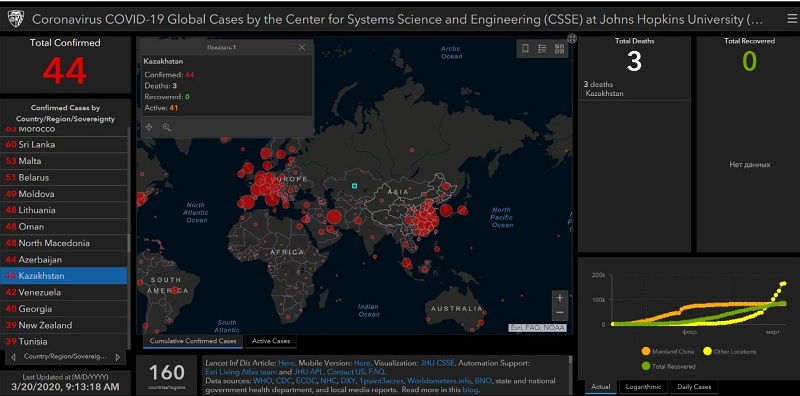800x396 pixels.
Task: Select Azerbaijan in the country list
Action: (x=63, y=259)
